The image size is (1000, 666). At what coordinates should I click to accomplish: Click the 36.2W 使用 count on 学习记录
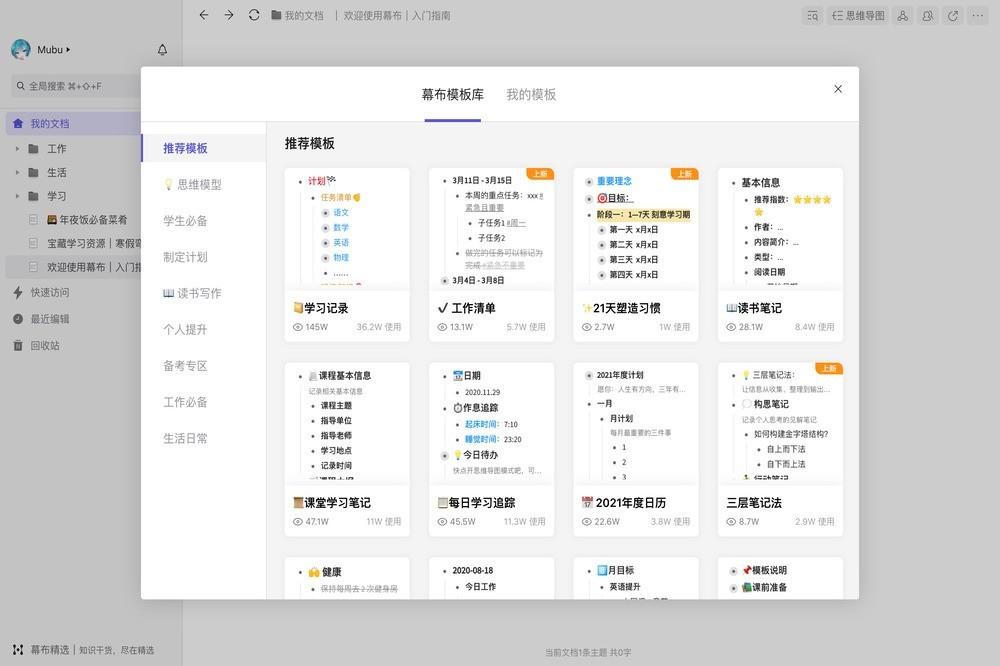[x=379, y=327]
